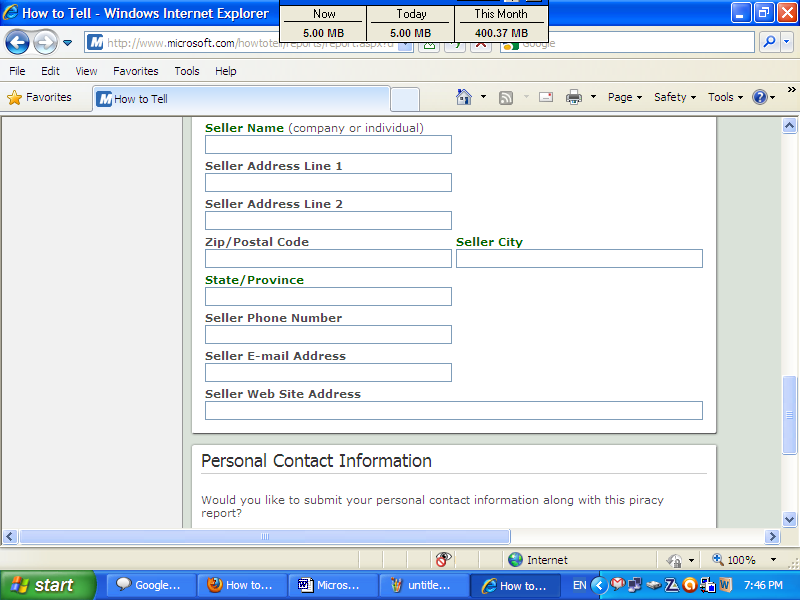
Task: Switch to Microsoft Word taskbar button
Action: pos(333,585)
